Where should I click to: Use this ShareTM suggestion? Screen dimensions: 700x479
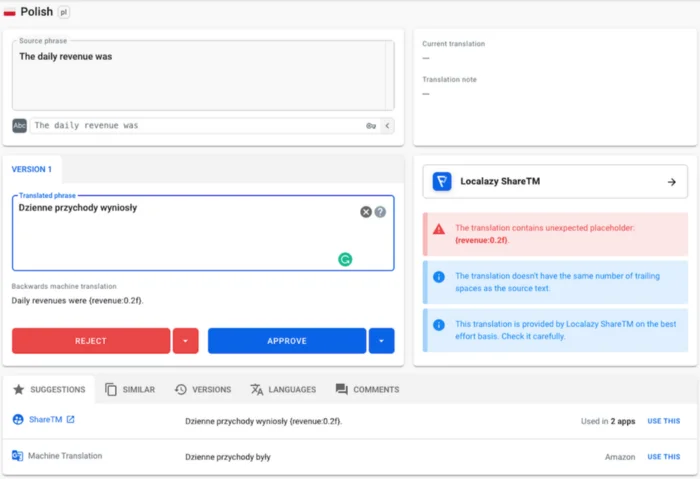663,421
